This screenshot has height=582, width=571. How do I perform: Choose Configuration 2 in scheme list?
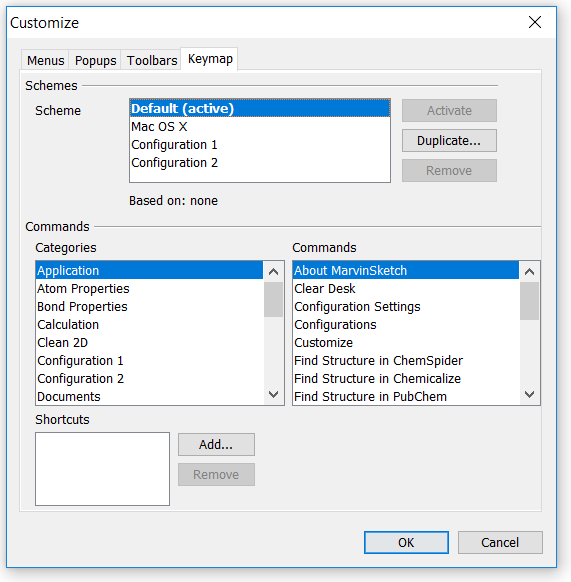260,163
